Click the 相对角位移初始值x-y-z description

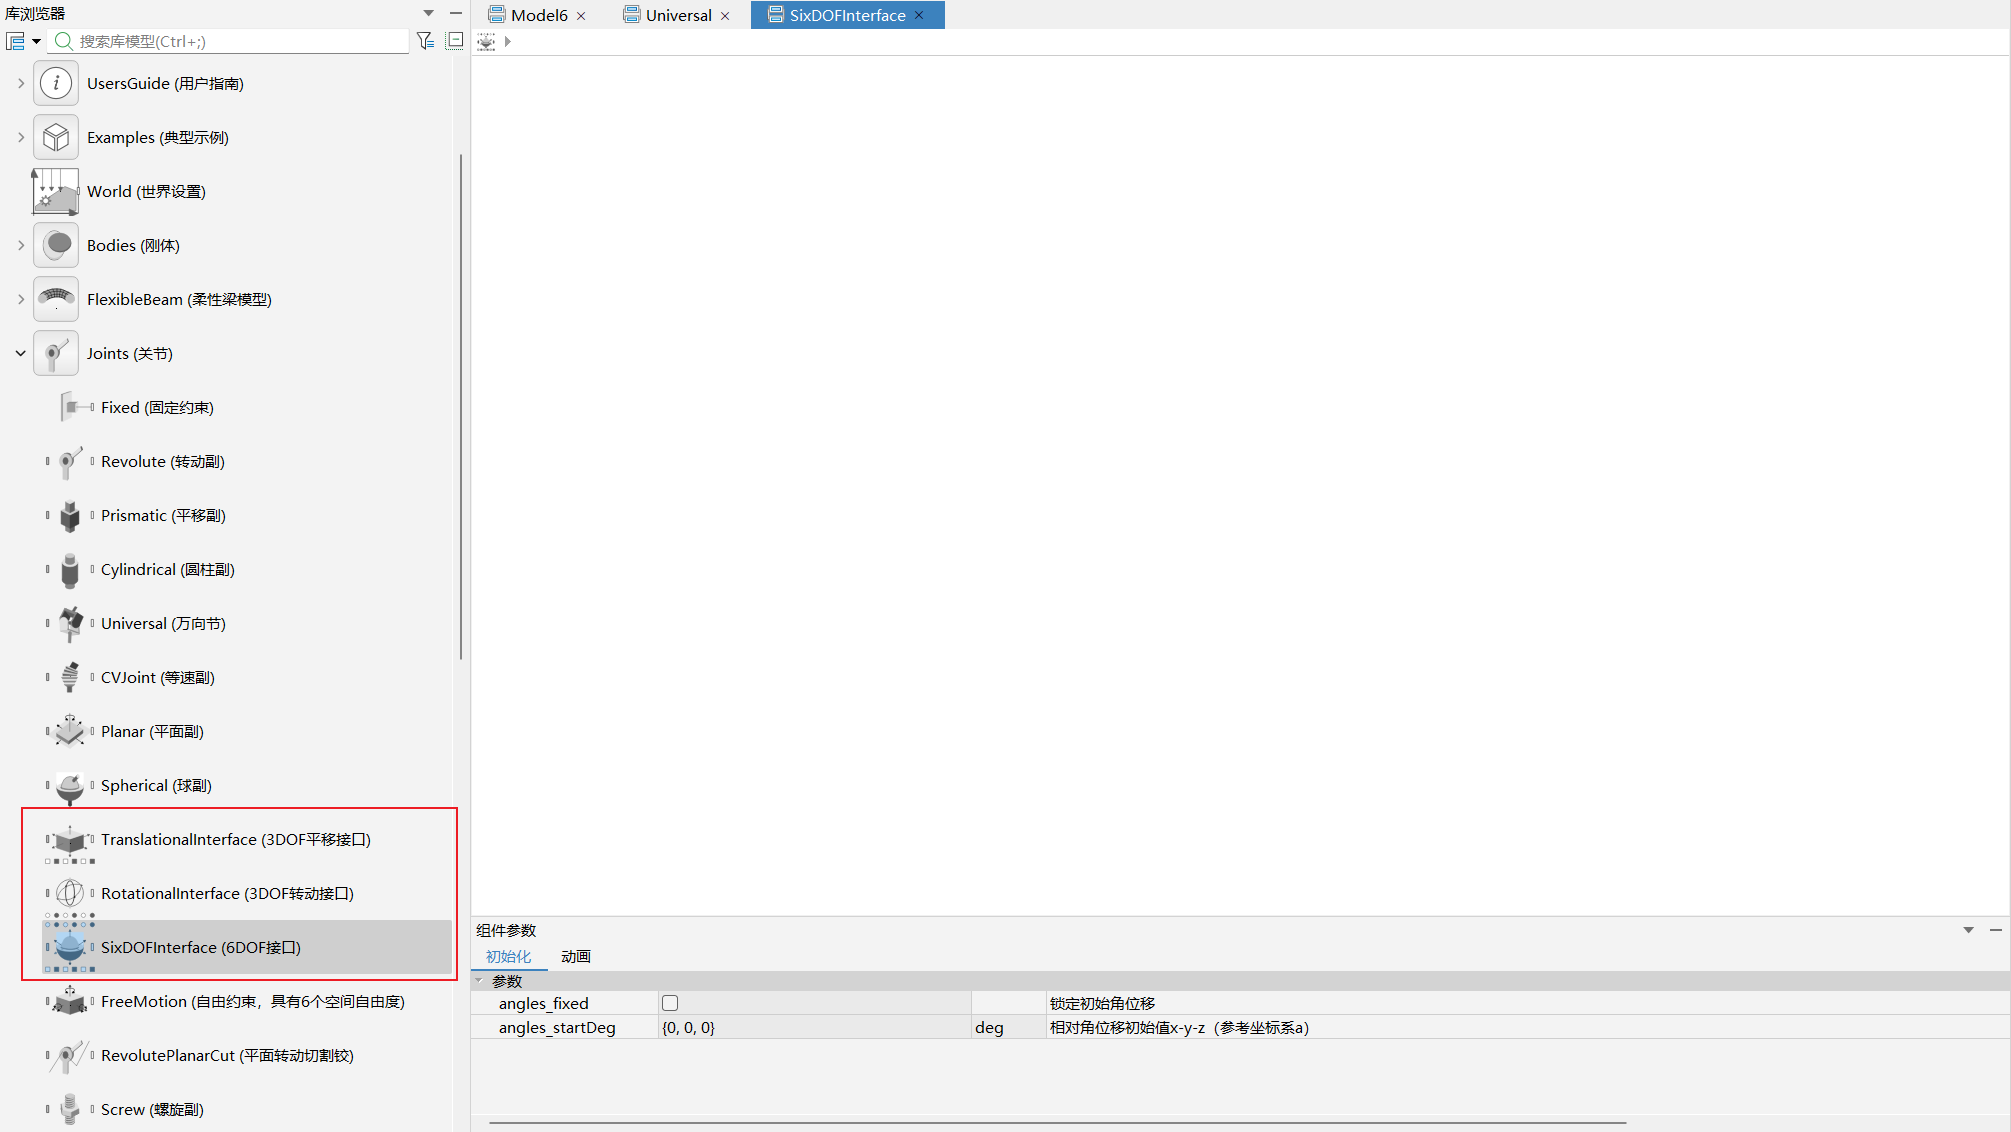tap(1179, 1027)
